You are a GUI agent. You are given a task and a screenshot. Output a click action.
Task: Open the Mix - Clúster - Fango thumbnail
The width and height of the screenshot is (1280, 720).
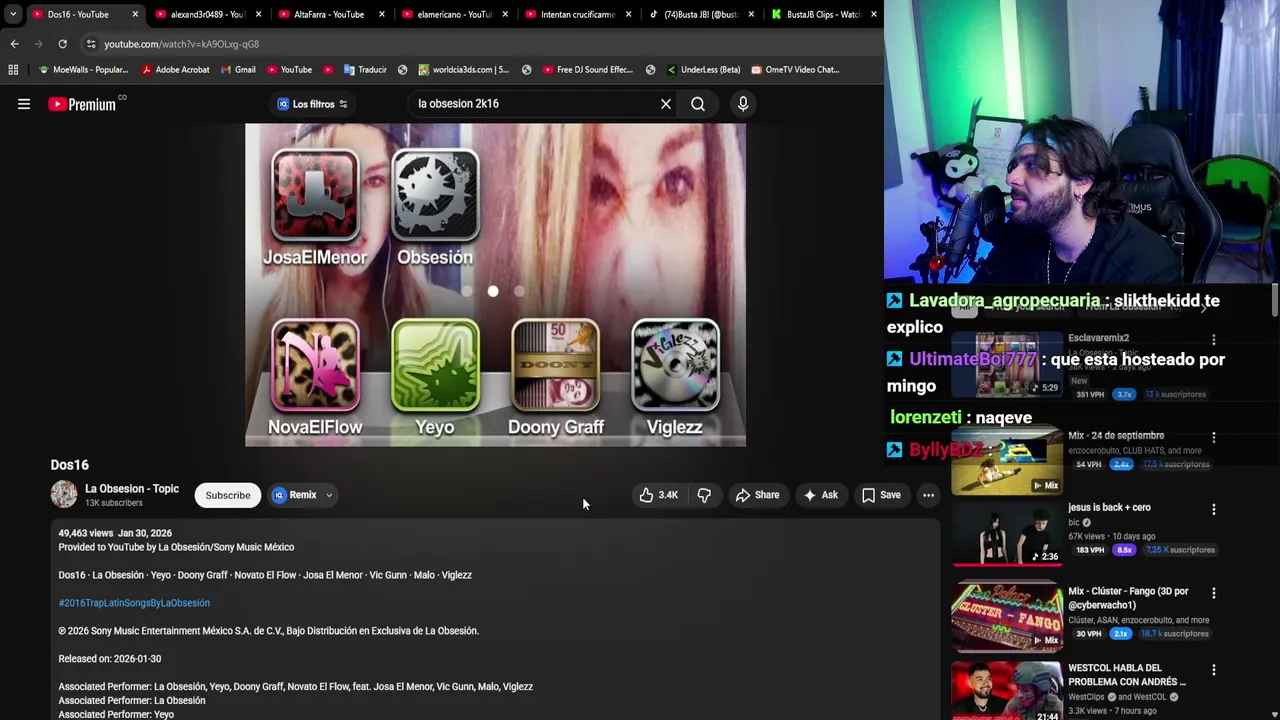click(1007, 617)
